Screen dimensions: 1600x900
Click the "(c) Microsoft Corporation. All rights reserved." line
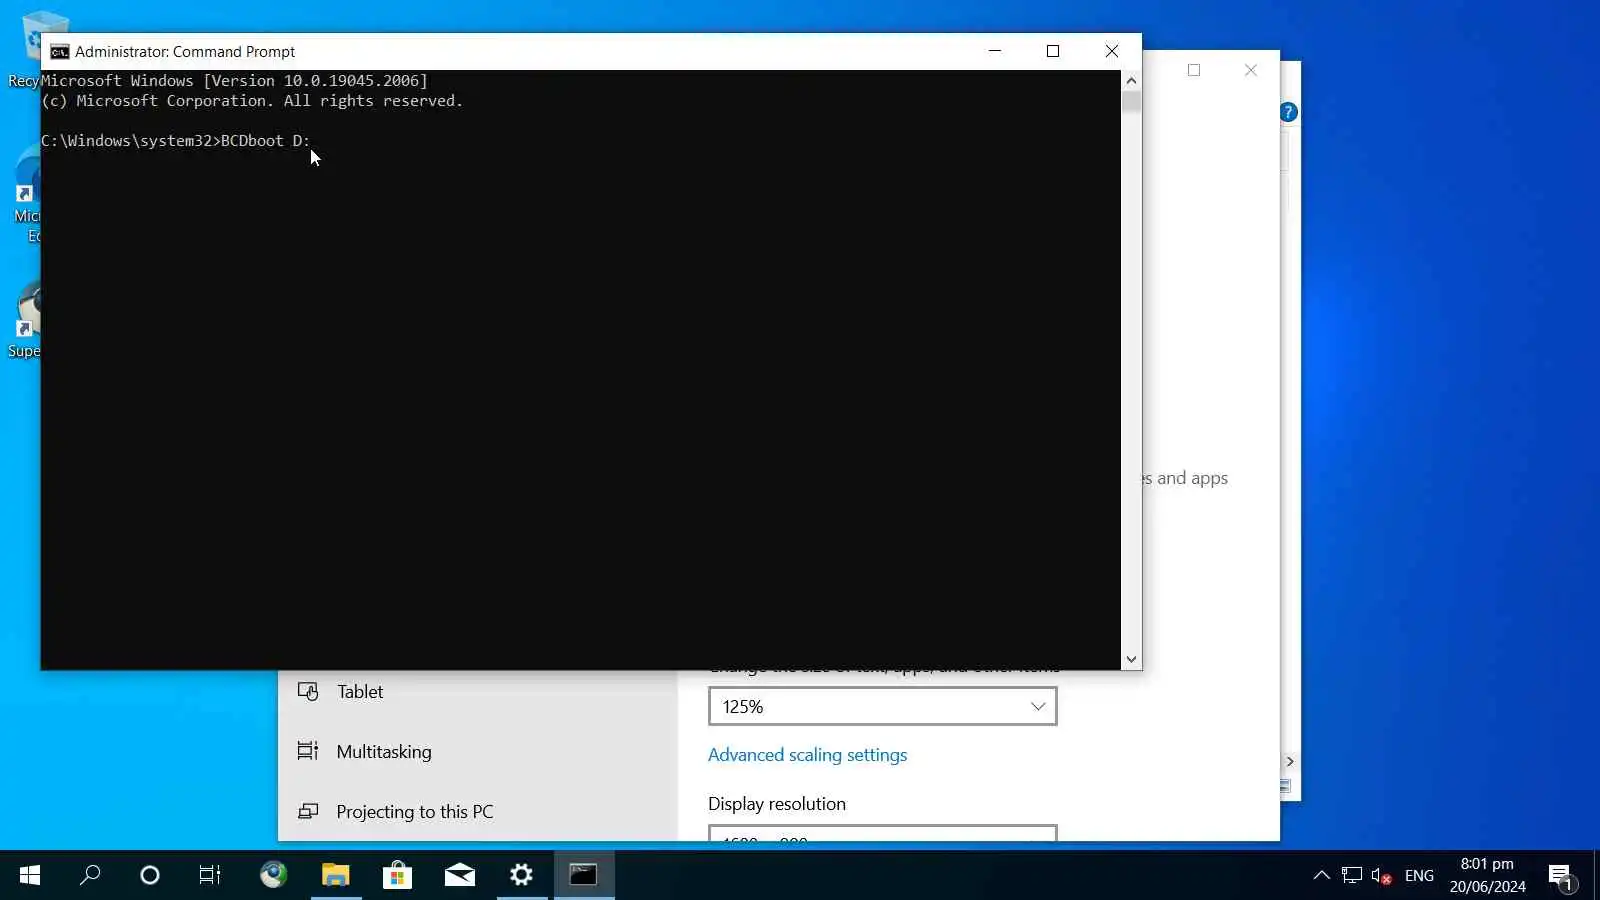pyautogui.click(x=252, y=101)
